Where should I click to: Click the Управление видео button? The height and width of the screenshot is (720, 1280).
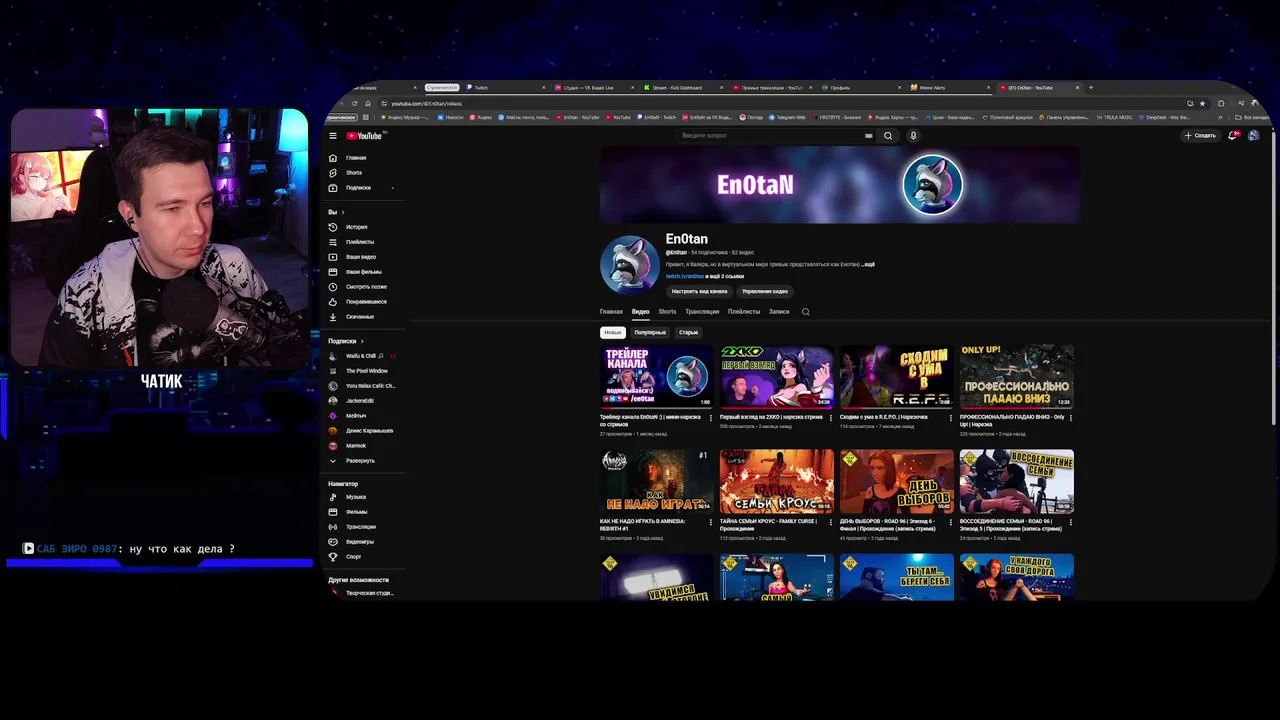765,291
